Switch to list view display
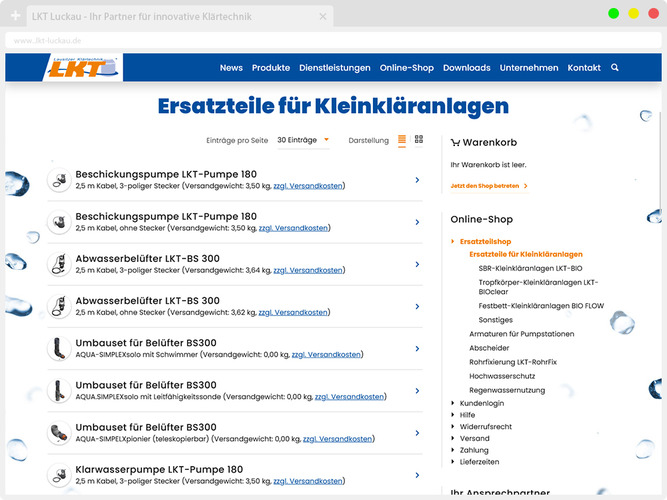667x500 pixels. pos(403,140)
